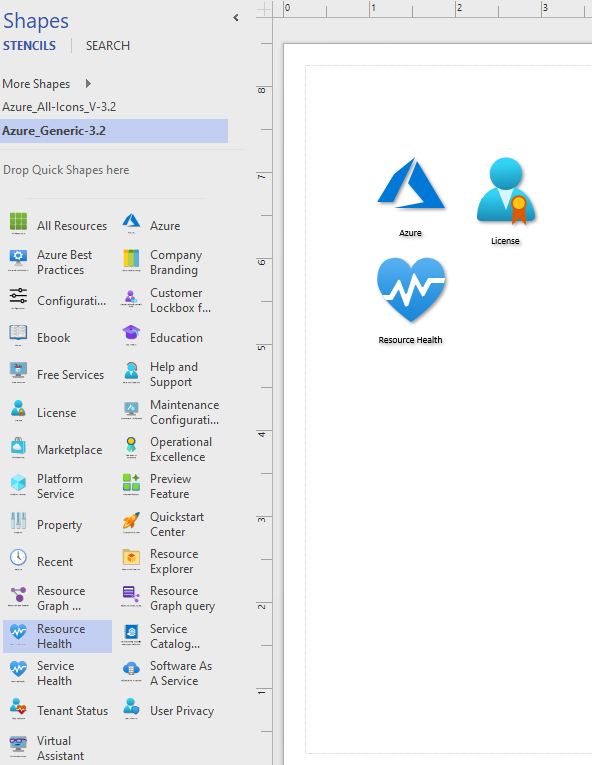Switch to the SEARCH tab

pos(108,46)
